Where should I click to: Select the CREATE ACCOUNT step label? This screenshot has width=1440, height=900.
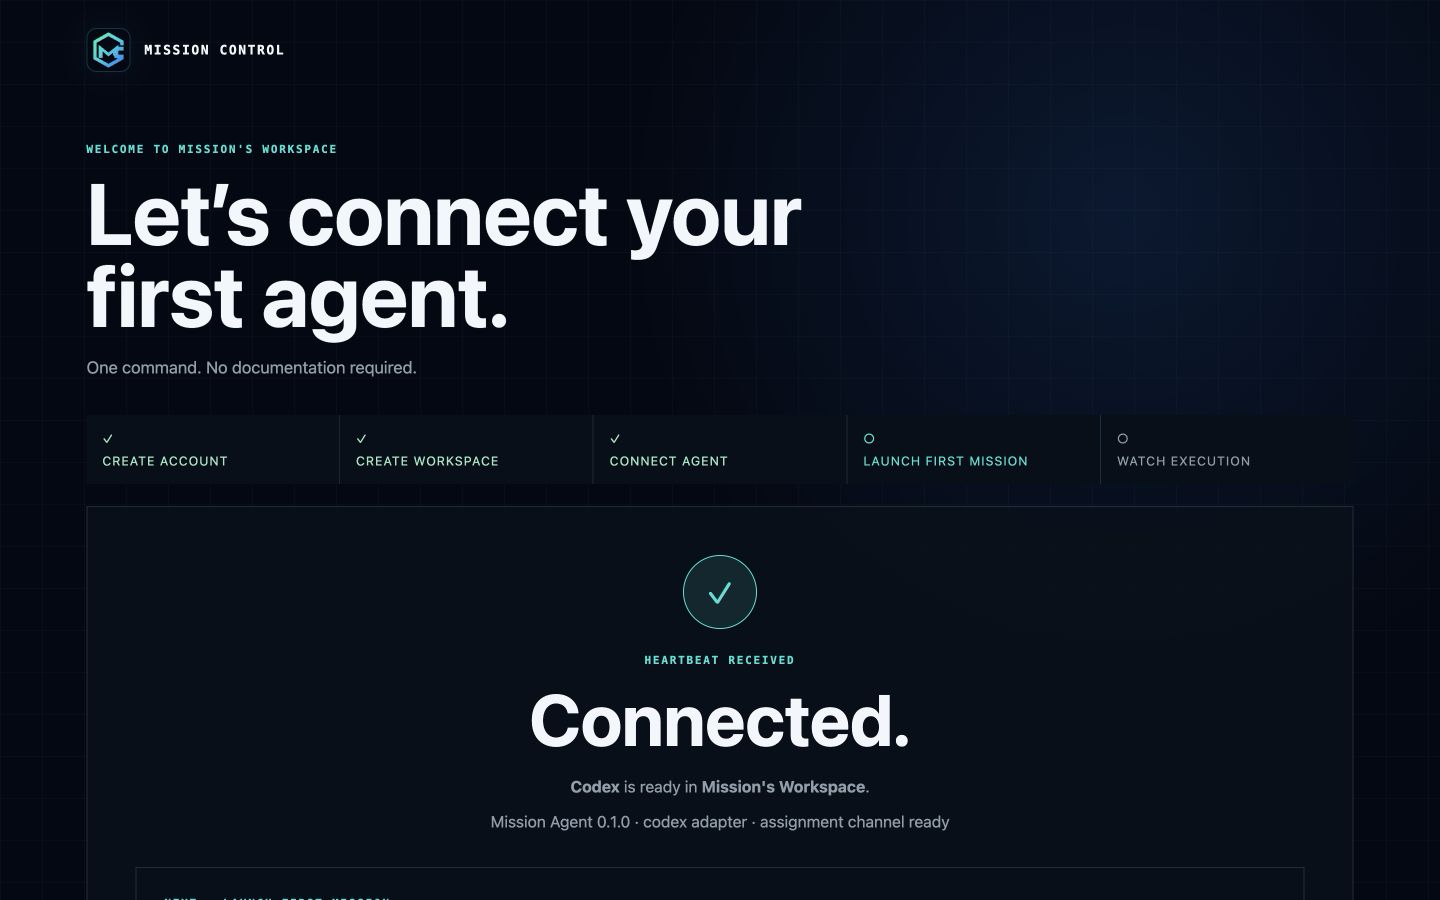point(165,461)
